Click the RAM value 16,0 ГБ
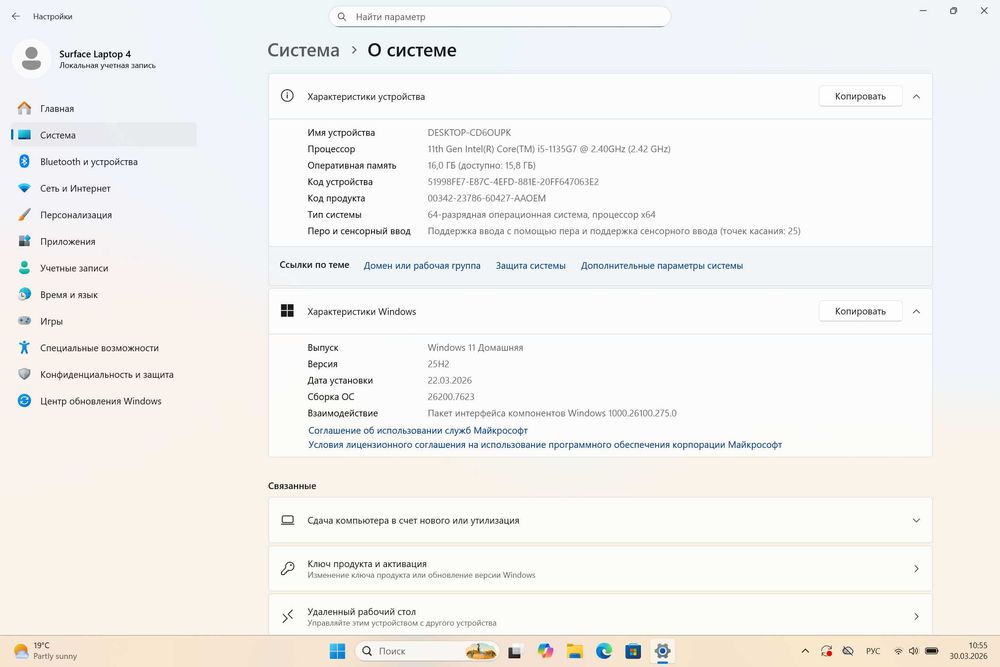Screen dimensions: 1000x667 (x=482, y=165)
